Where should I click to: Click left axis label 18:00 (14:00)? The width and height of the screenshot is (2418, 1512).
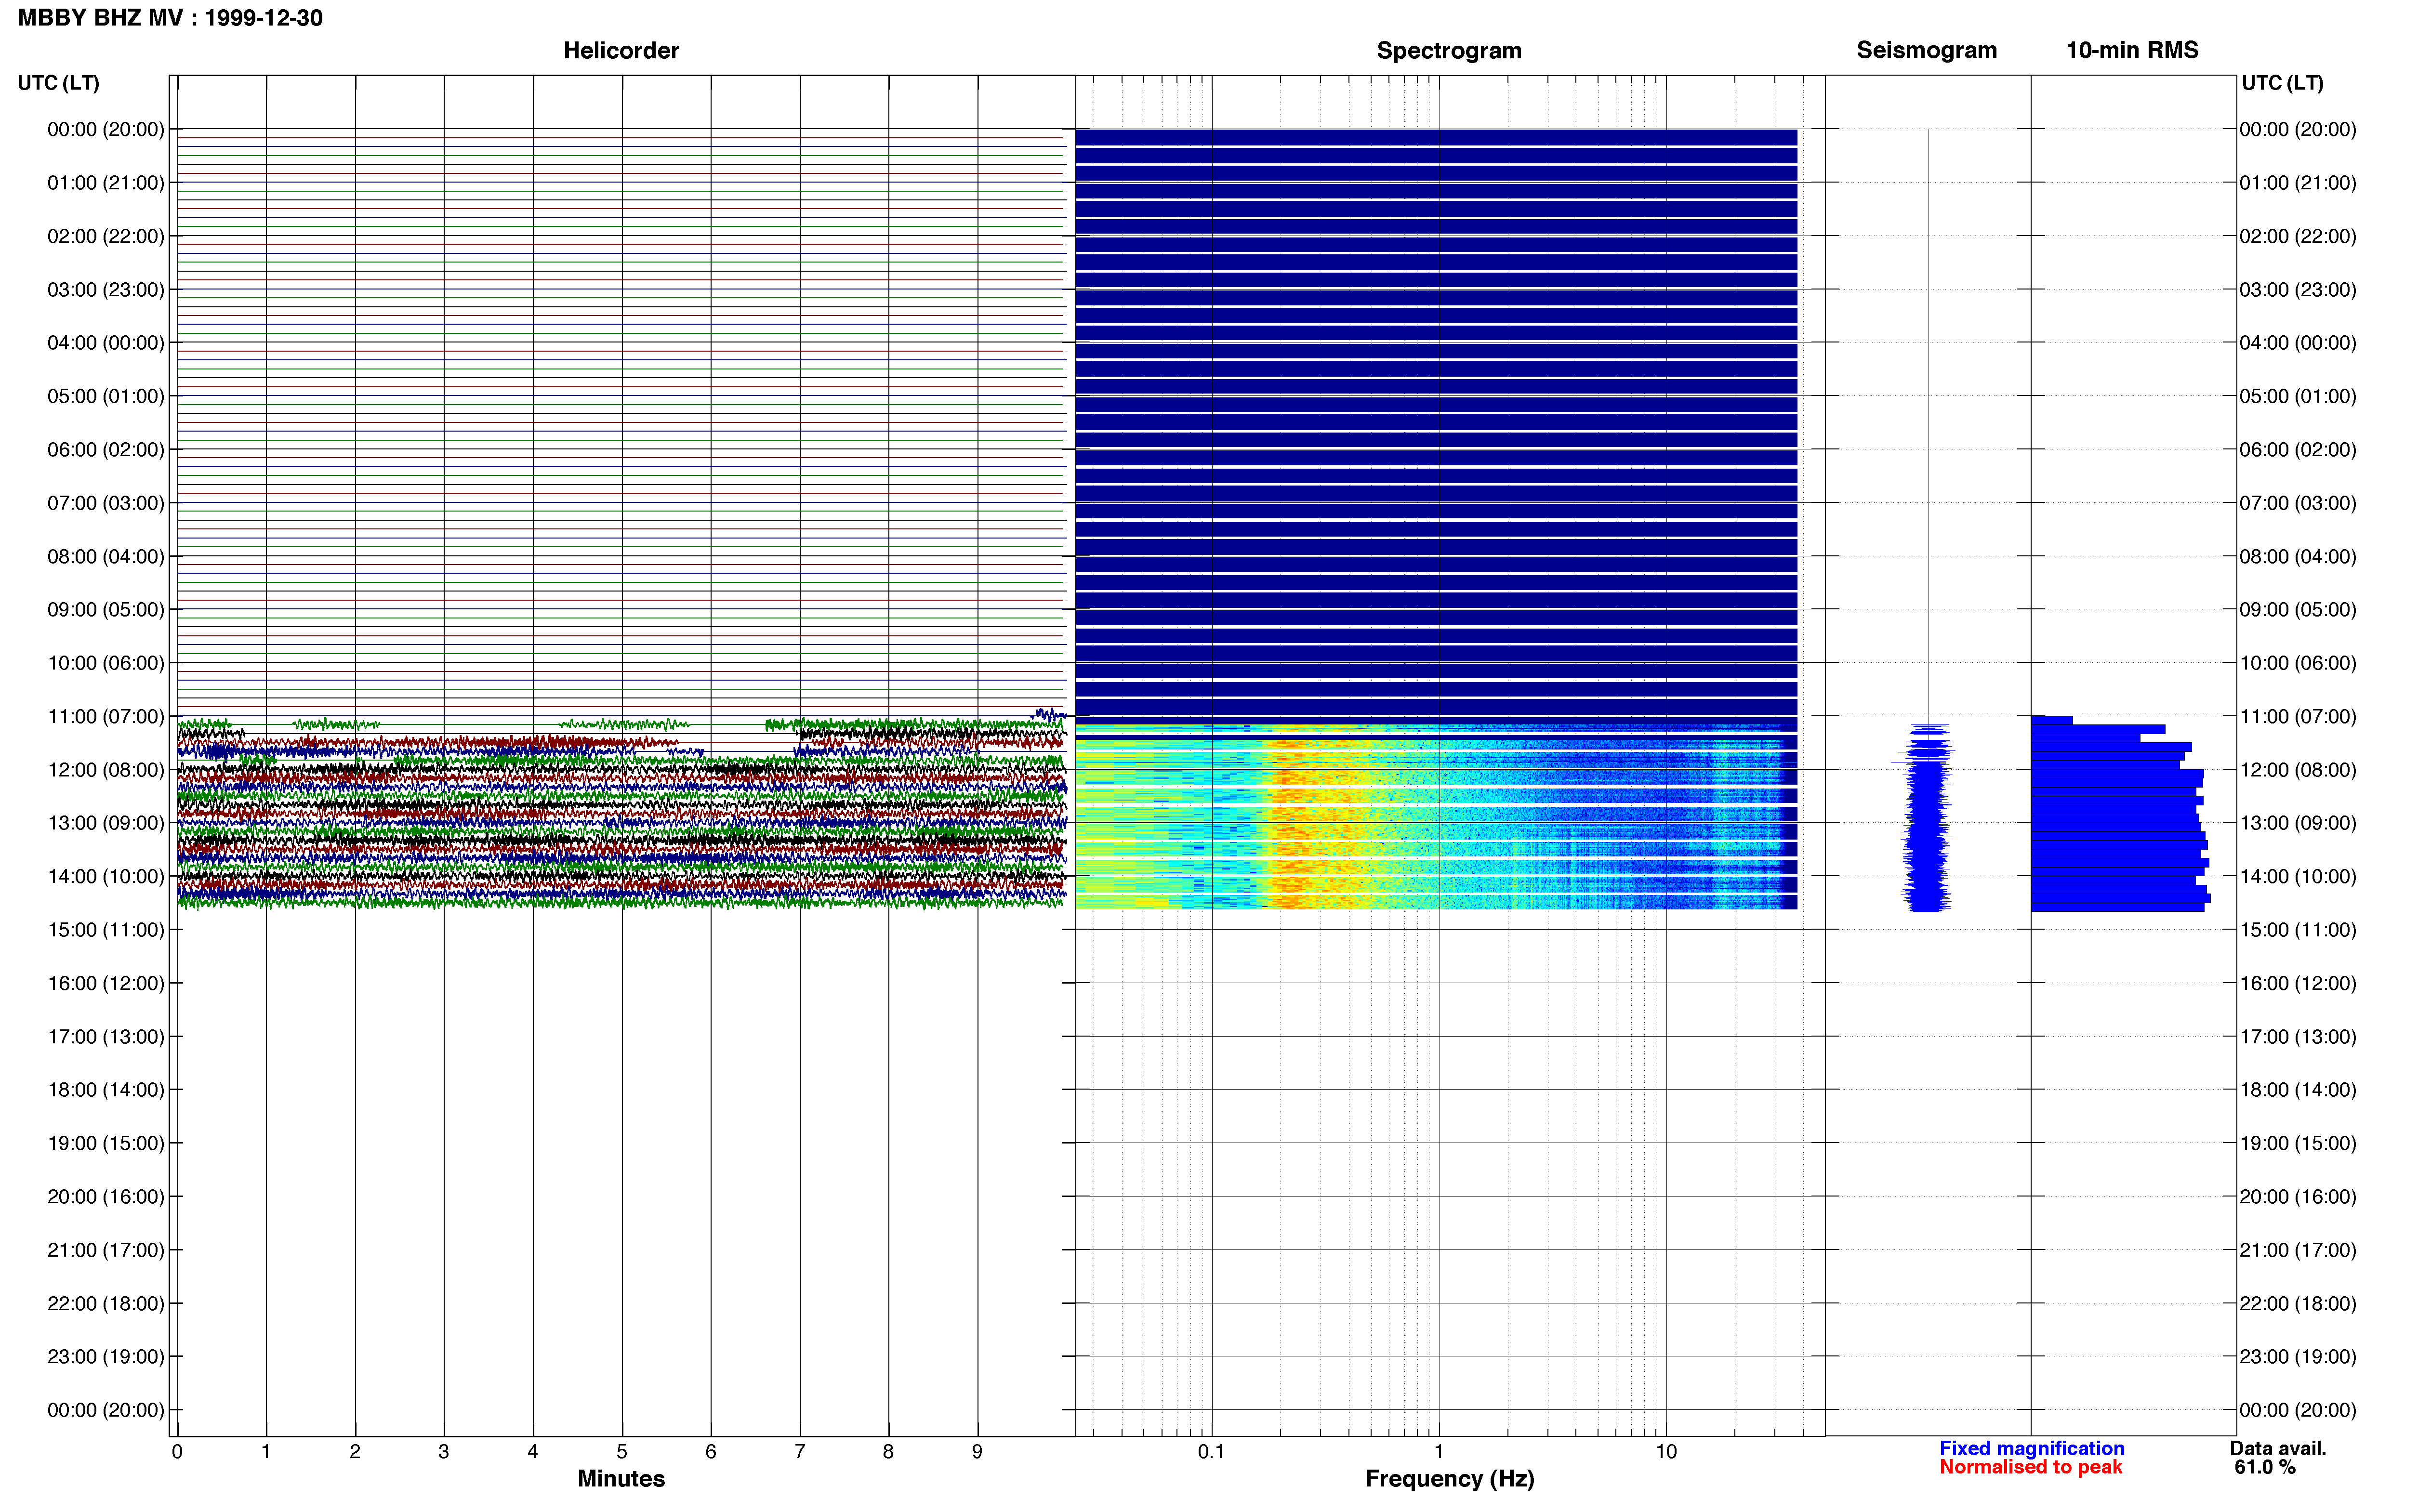(106, 1090)
